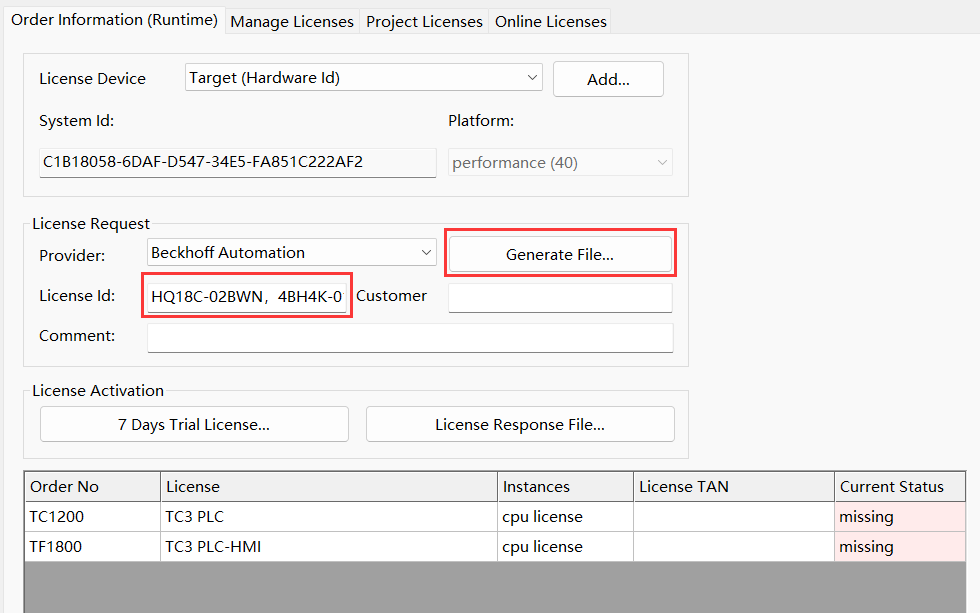Focus the System Id field

pos(238,162)
